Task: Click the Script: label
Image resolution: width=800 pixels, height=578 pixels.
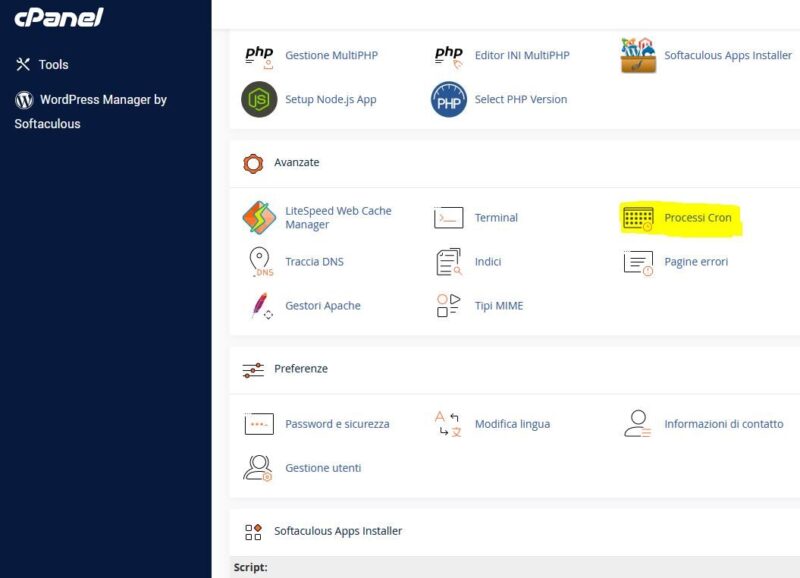Action: point(250,567)
